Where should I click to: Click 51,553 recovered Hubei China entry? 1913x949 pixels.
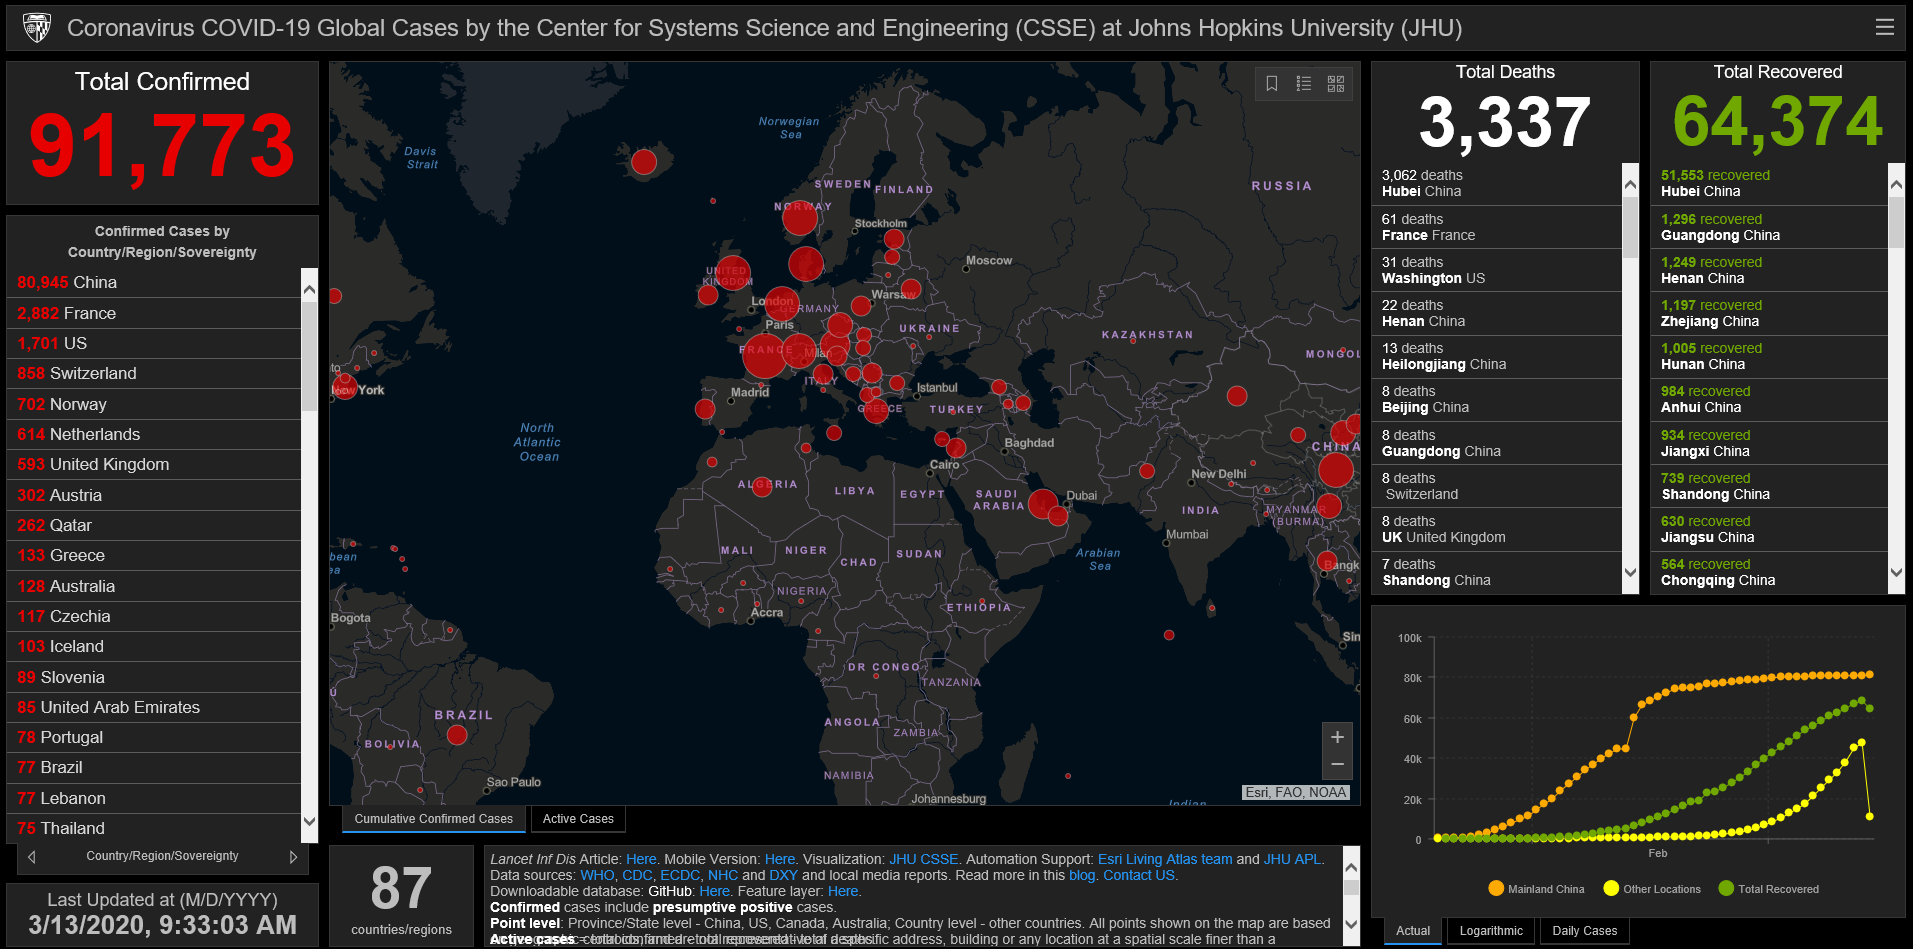(1769, 183)
